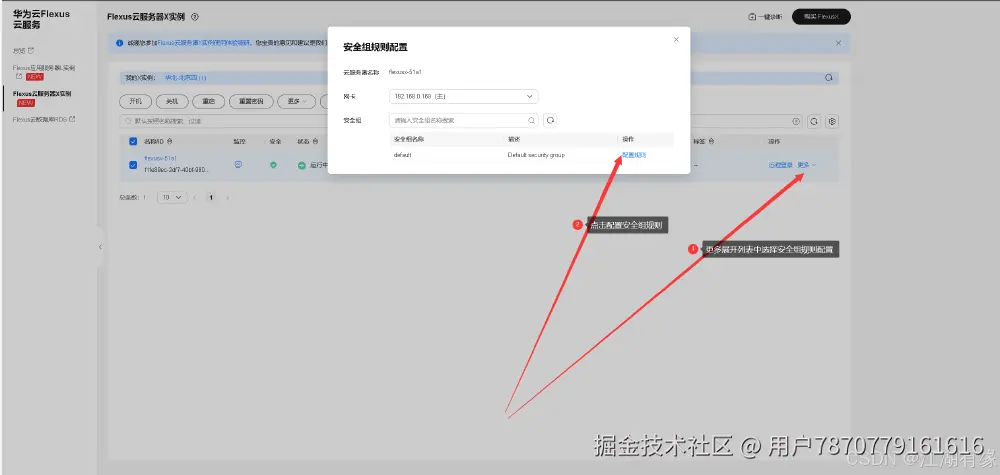
Task: Close the 安全组规则配置 dialog
Action: pos(676,40)
